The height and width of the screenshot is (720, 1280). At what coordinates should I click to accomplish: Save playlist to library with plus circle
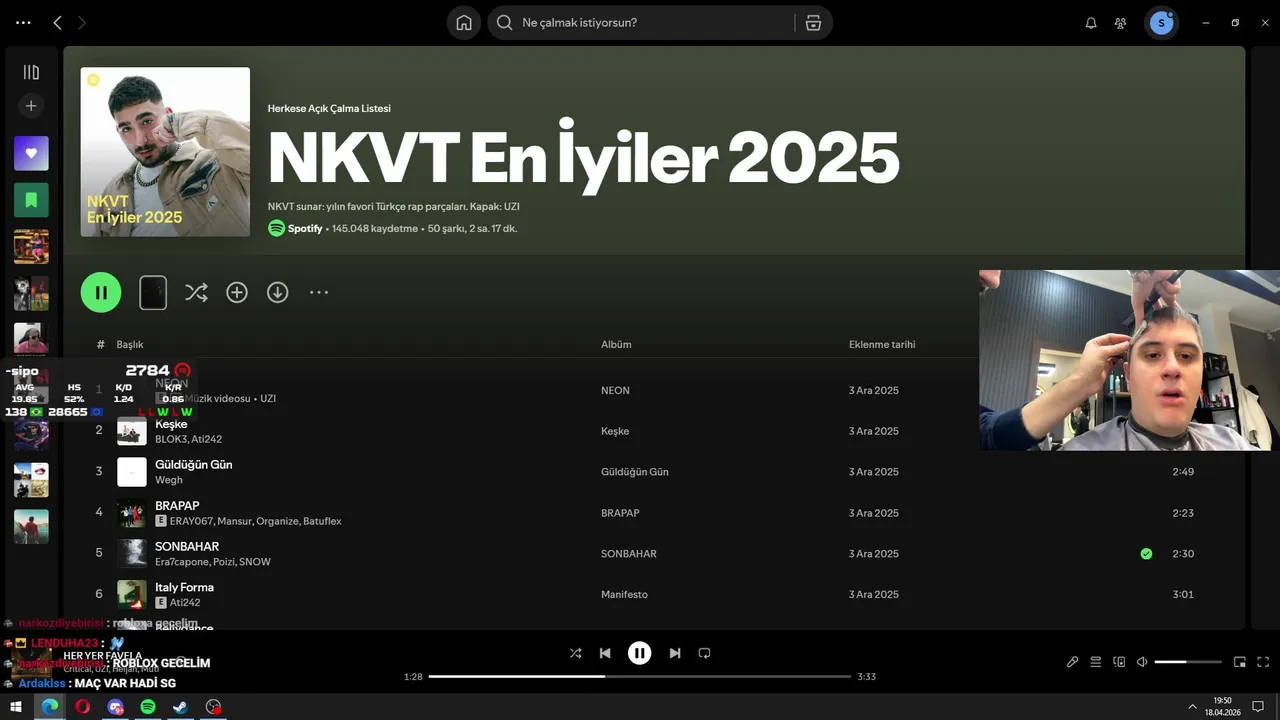tap(237, 292)
